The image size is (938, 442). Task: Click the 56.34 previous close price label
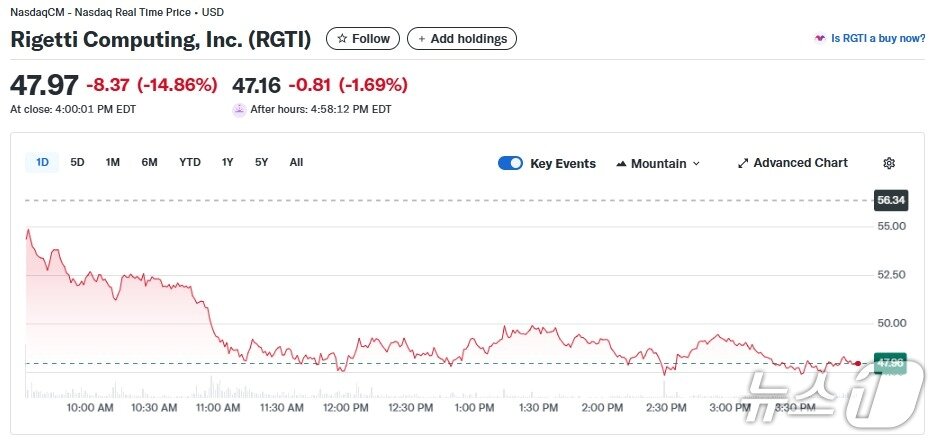pyautogui.click(x=890, y=200)
